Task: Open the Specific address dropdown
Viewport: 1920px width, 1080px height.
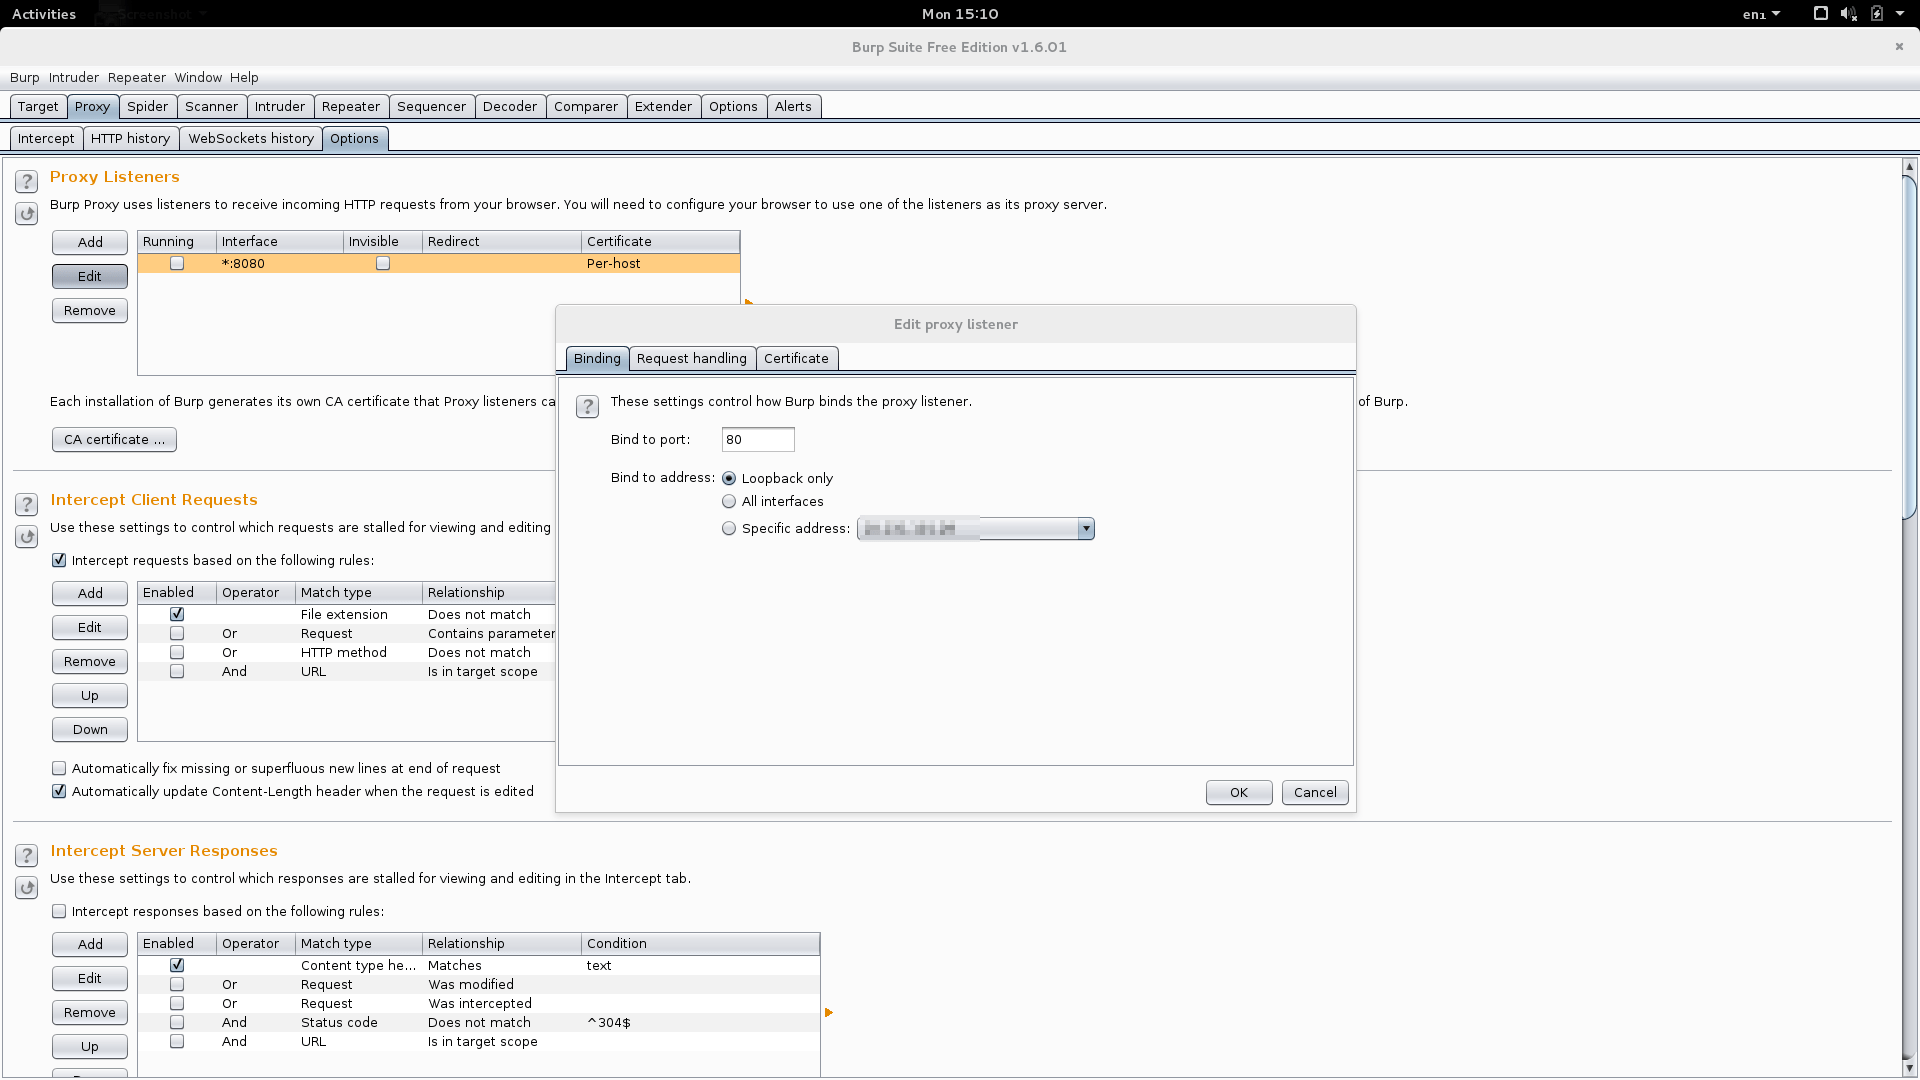Action: pos(1085,528)
